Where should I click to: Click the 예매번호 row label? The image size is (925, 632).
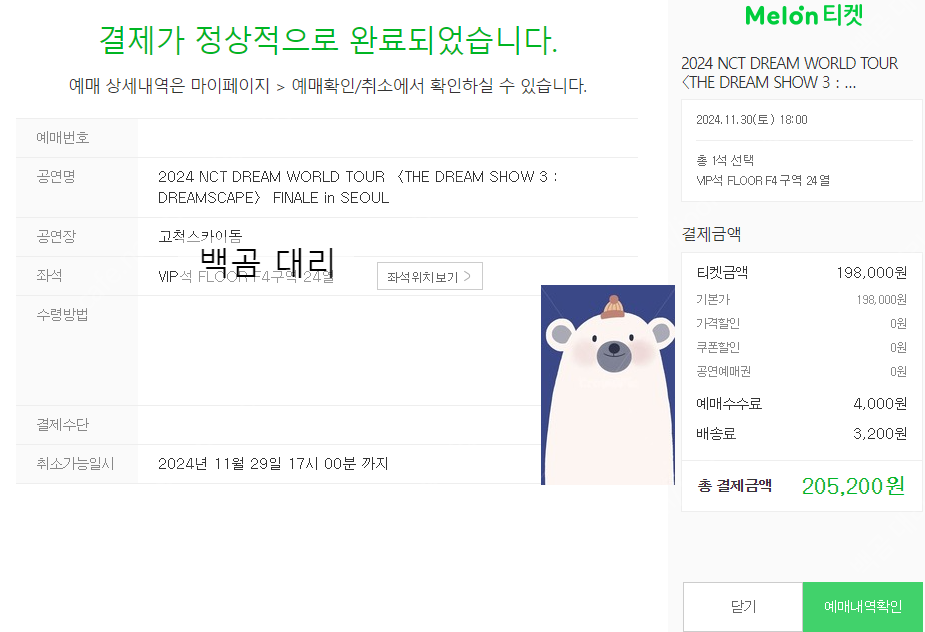pos(63,137)
